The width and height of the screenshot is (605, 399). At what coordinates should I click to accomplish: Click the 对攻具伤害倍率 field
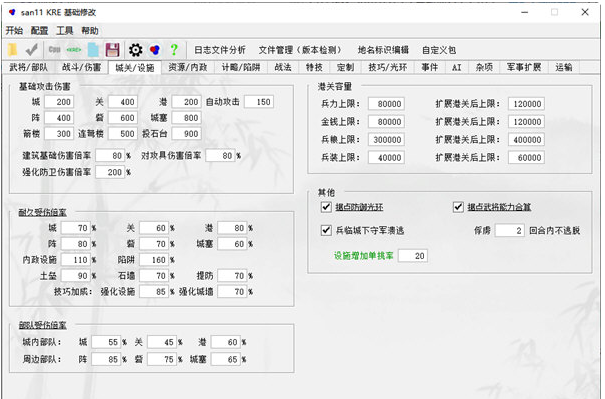pyautogui.click(x=220, y=156)
